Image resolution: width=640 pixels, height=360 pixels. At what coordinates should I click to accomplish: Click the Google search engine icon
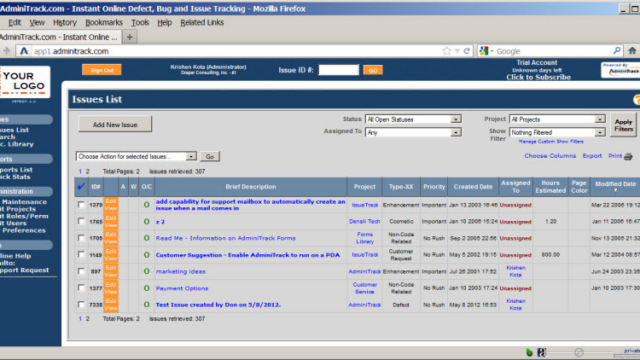484,51
